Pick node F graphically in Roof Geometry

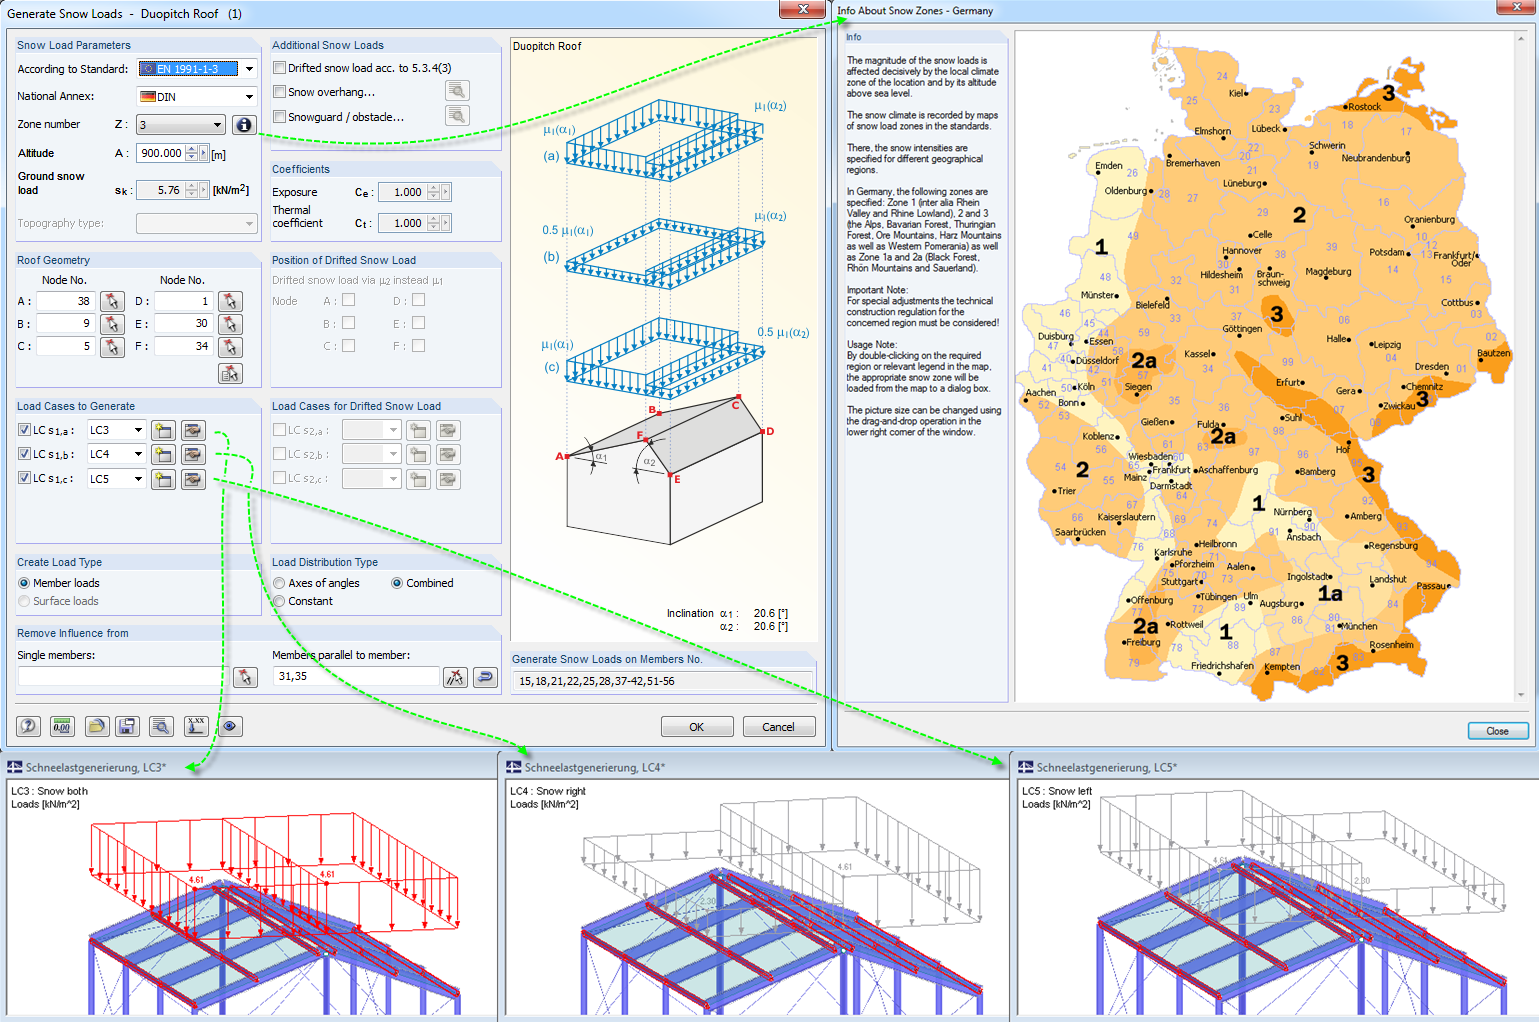click(230, 347)
